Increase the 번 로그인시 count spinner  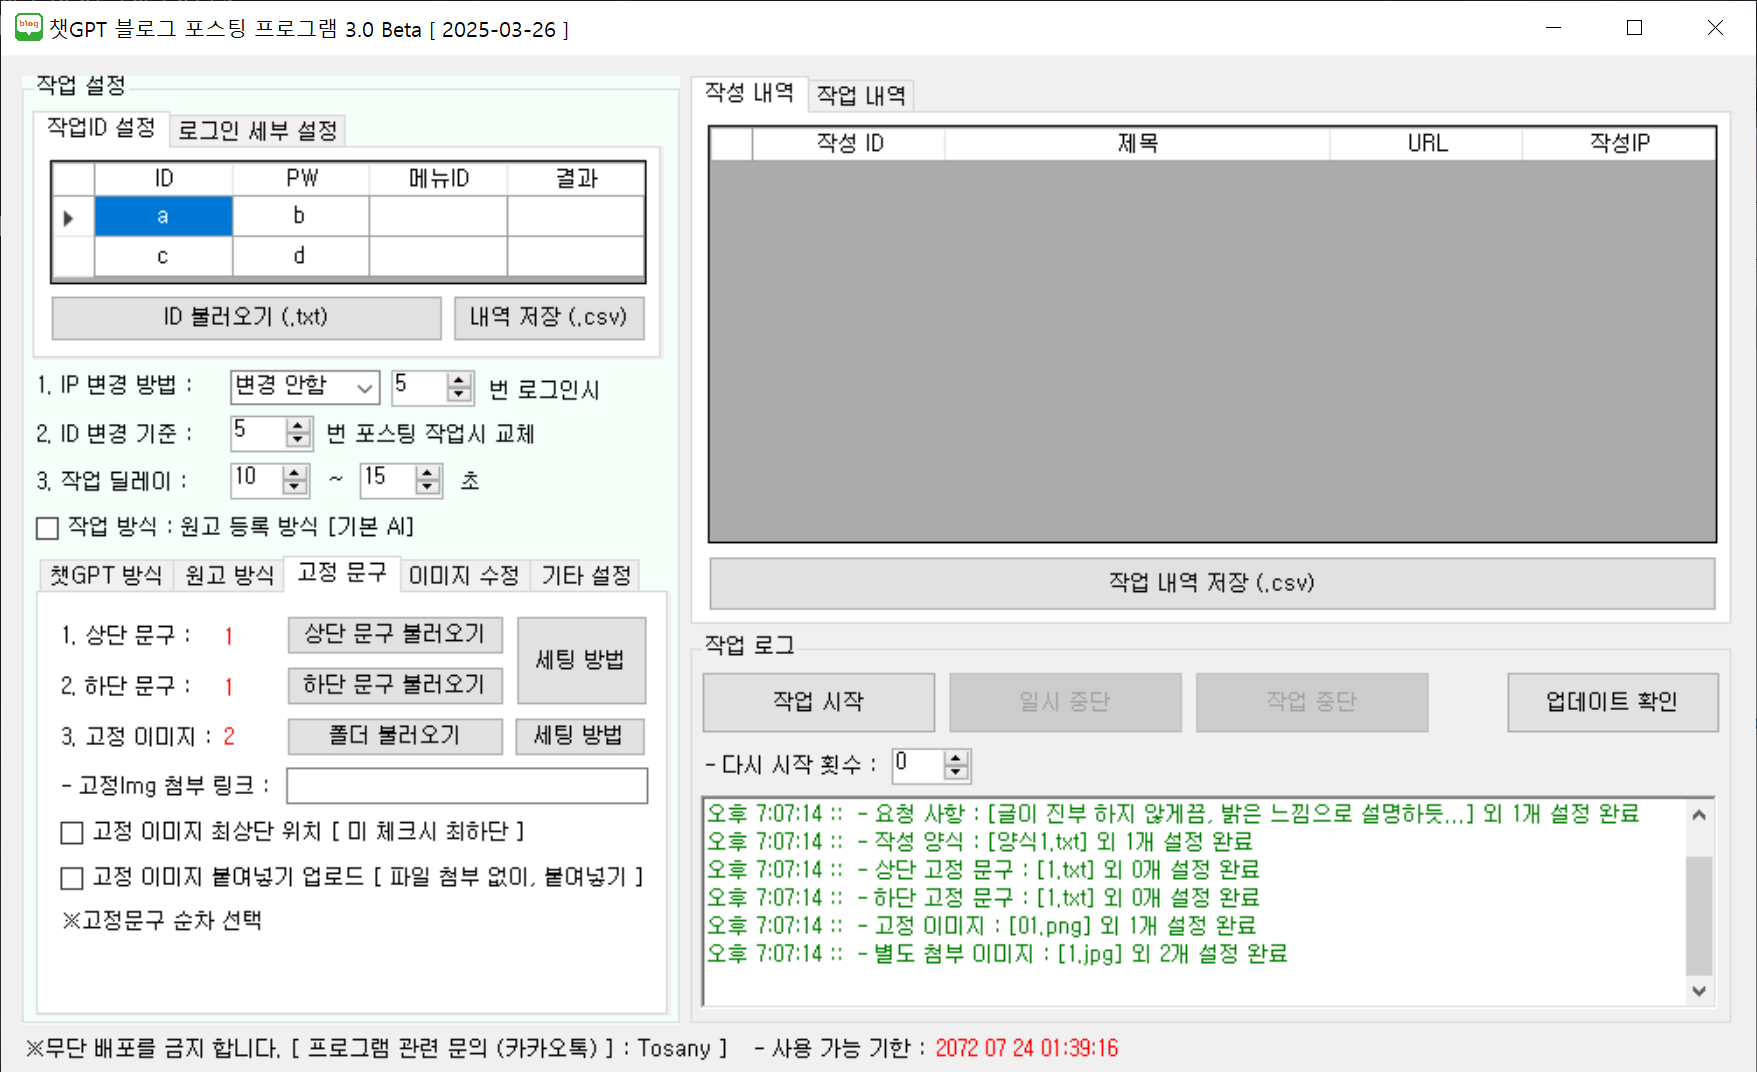tap(459, 380)
